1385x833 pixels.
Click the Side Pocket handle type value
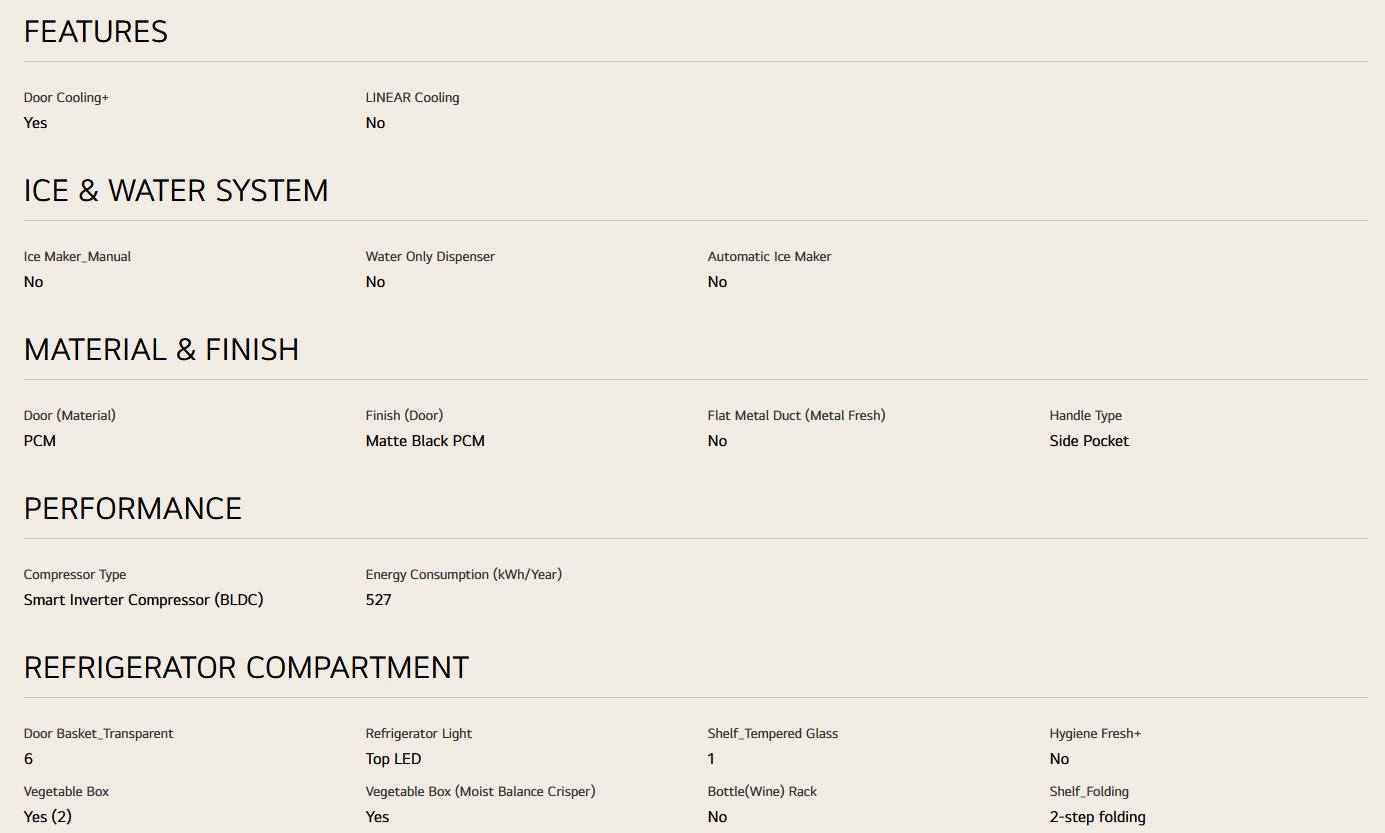pos(1089,441)
